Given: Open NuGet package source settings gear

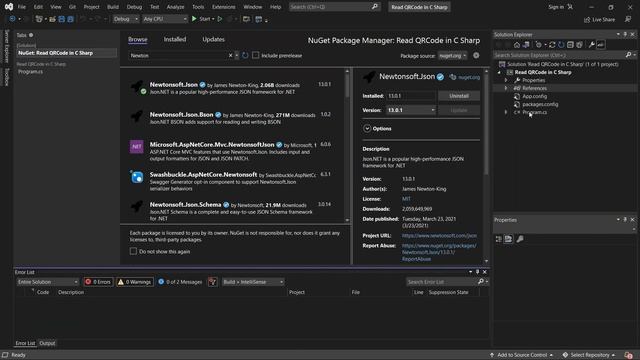Looking at the screenshot, I should (x=476, y=55).
